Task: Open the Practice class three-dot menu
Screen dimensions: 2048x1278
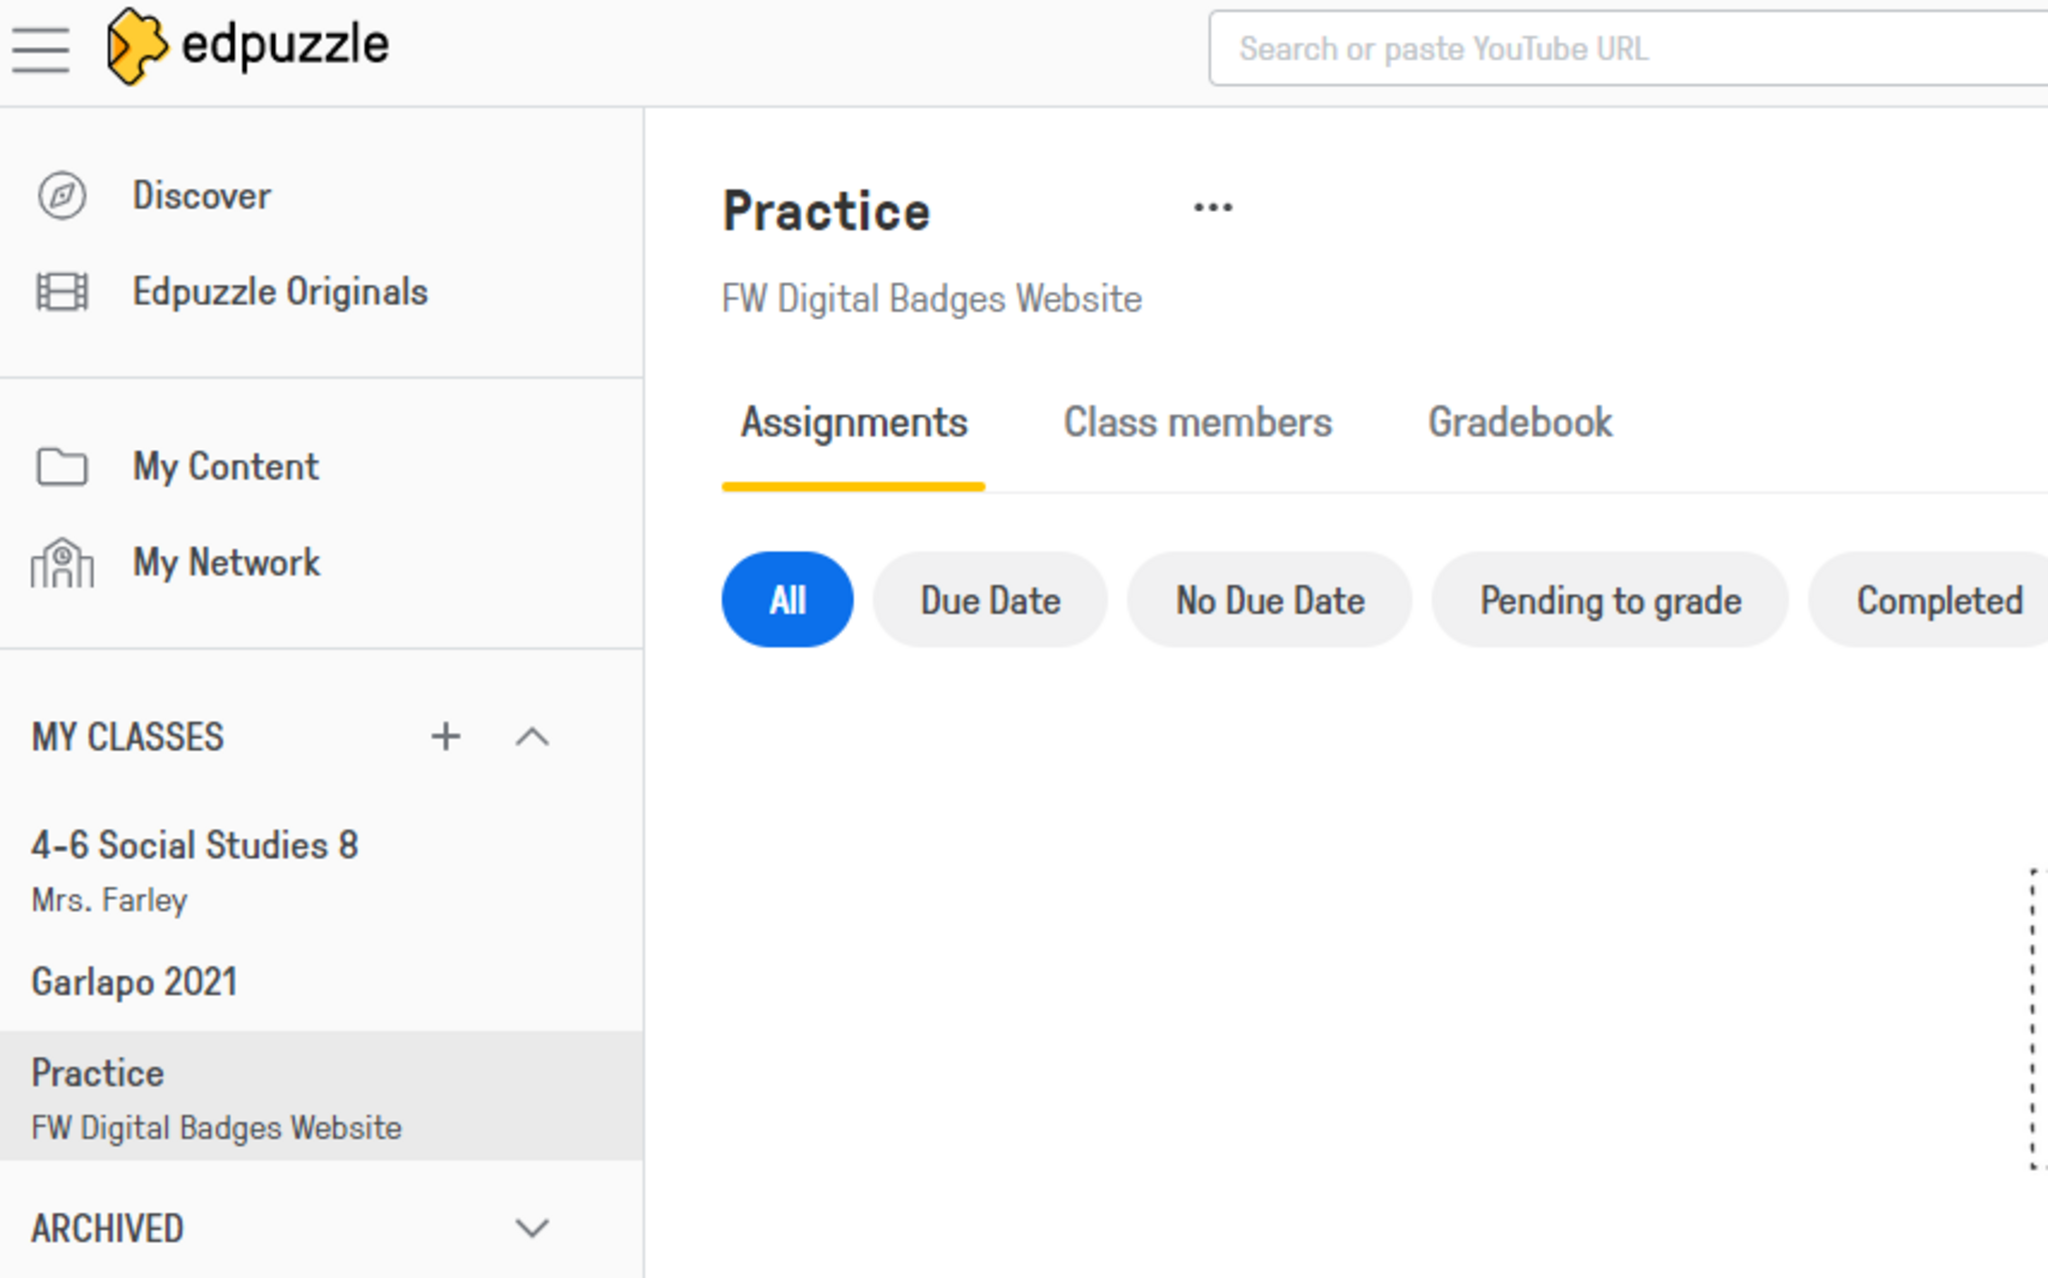Action: coord(1213,208)
